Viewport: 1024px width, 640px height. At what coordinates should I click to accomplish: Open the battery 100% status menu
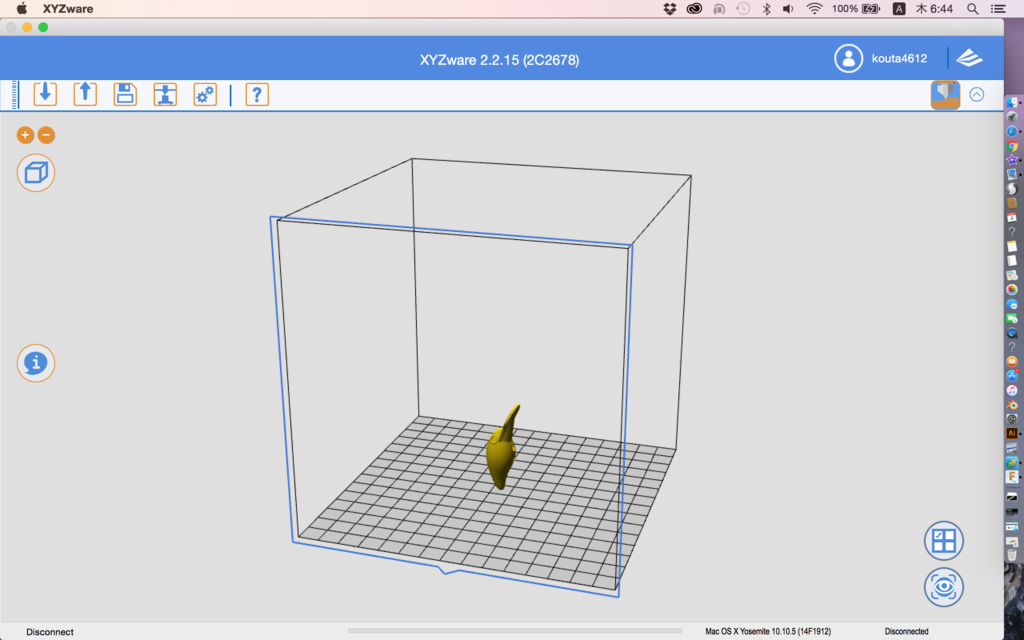856,8
